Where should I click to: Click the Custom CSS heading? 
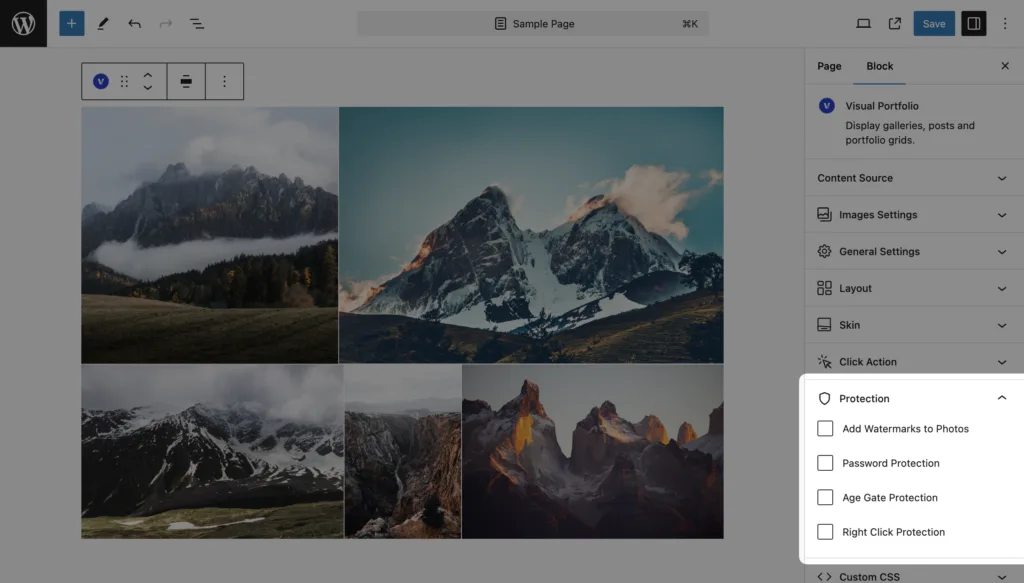tap(869, 577)
